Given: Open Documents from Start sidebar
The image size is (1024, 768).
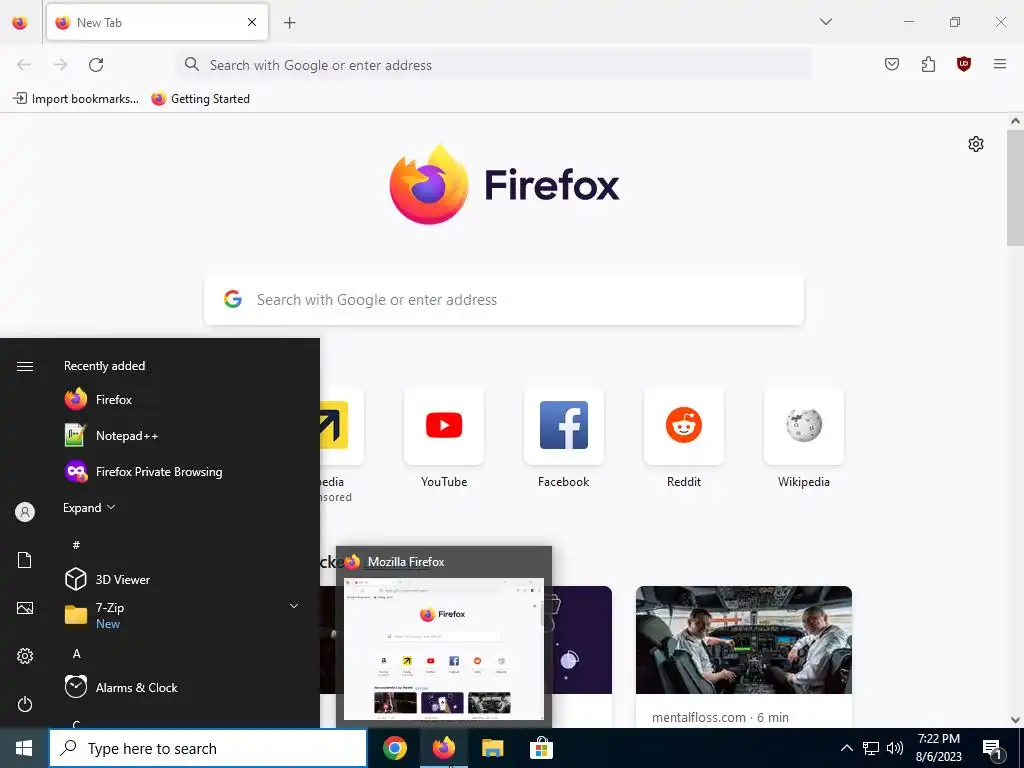Looking at the screenshot, I should (x=25, y=560).
